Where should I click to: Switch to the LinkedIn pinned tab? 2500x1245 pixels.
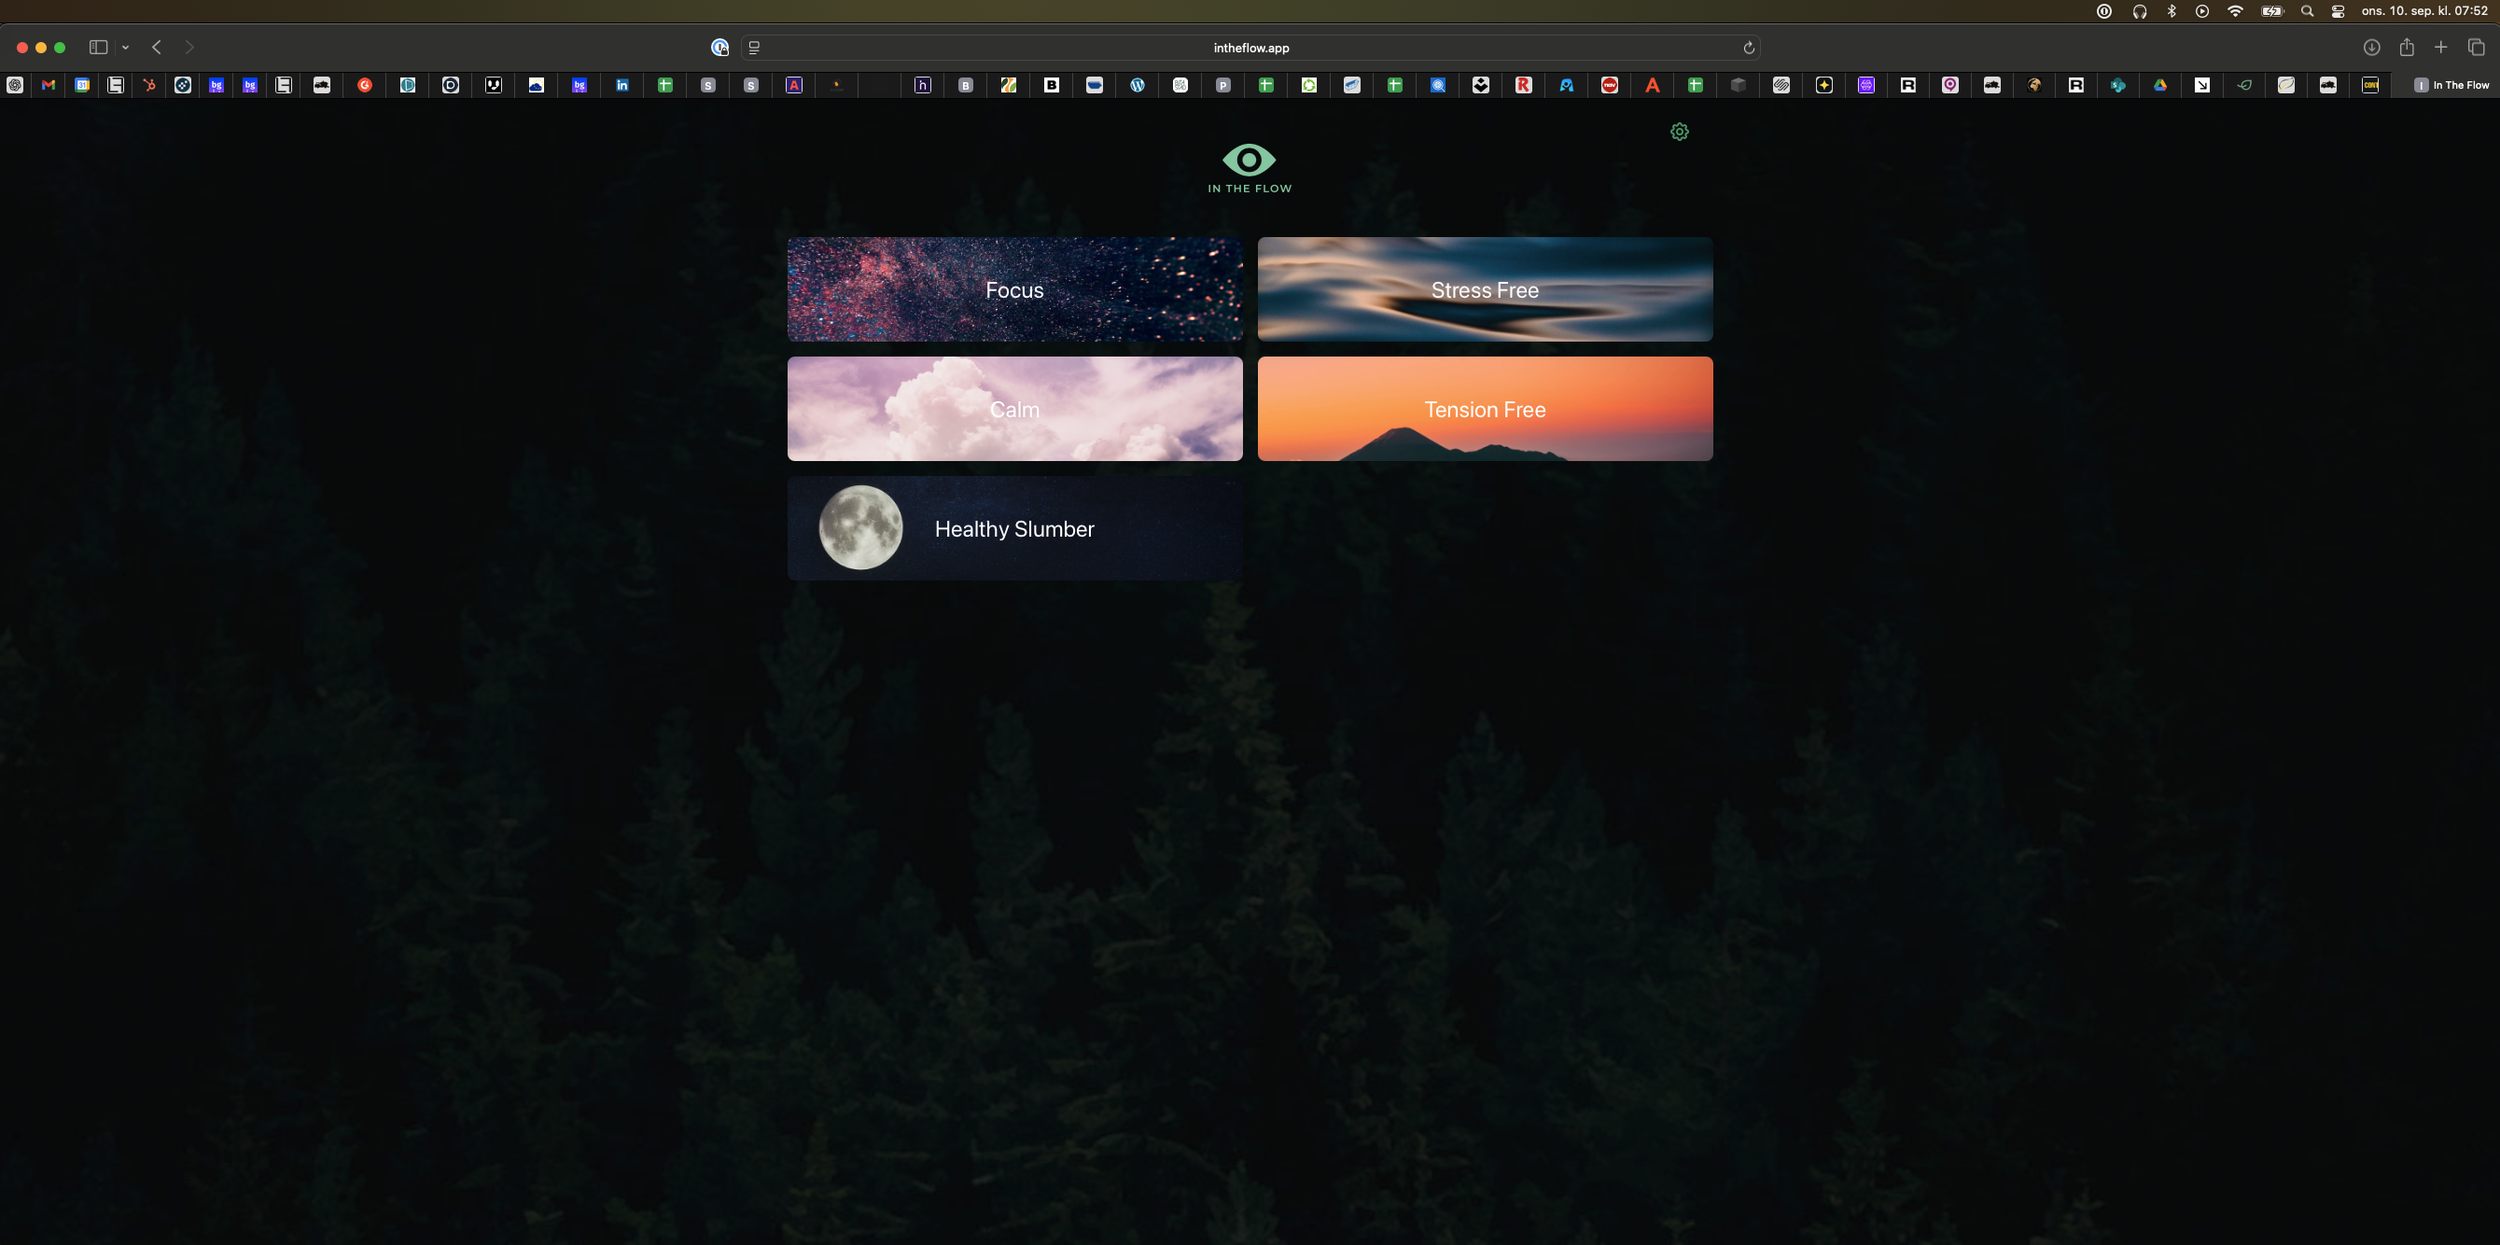click(x=622, y=86)
